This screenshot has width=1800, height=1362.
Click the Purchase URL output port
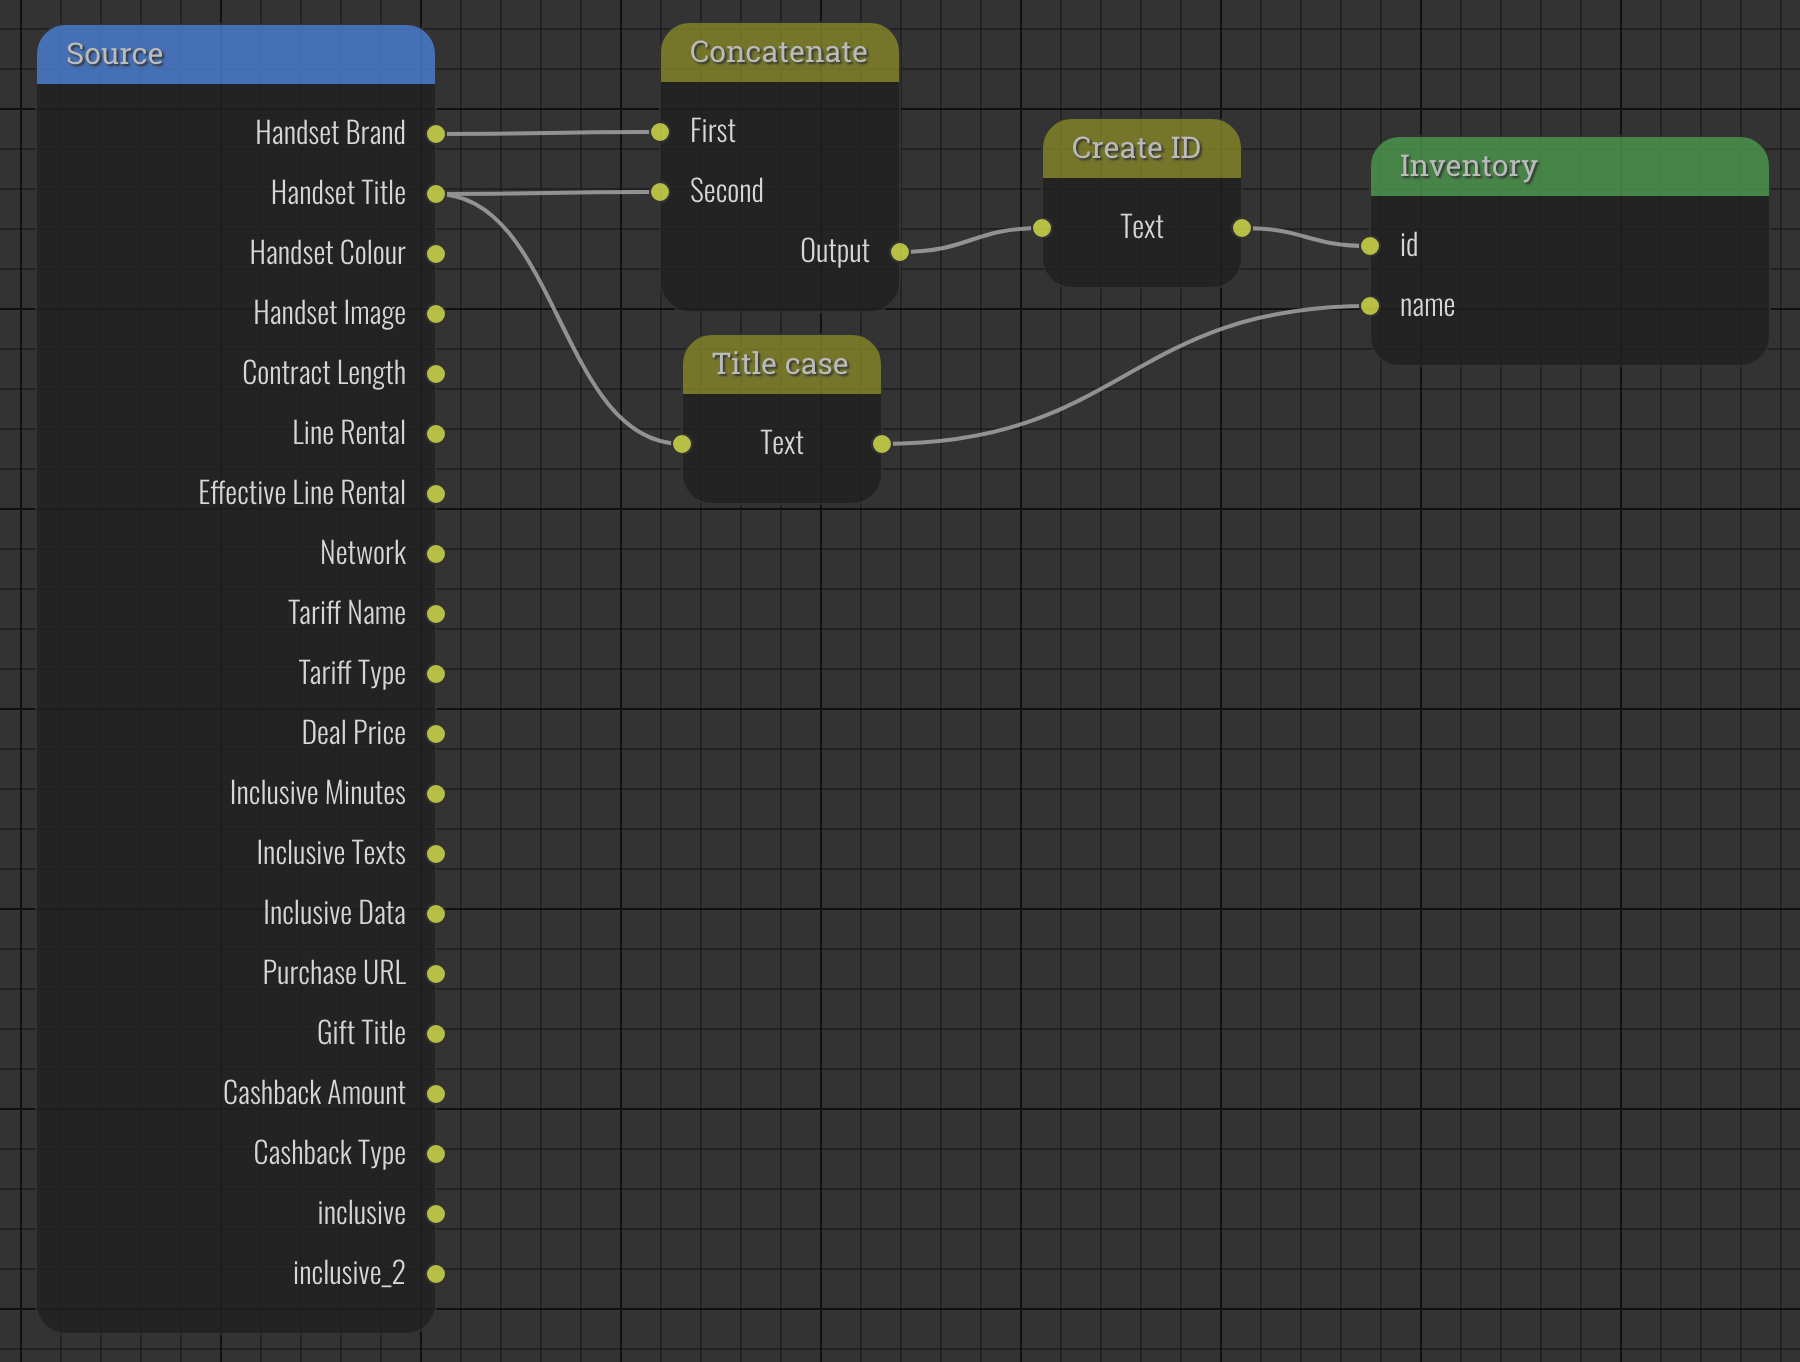click(436, 973)
